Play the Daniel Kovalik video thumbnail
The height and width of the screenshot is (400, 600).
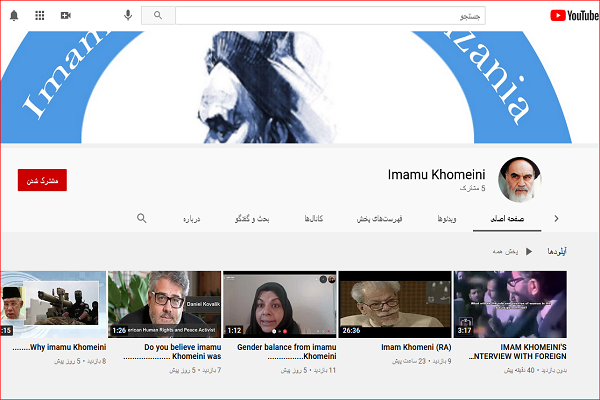coord(164,303)
